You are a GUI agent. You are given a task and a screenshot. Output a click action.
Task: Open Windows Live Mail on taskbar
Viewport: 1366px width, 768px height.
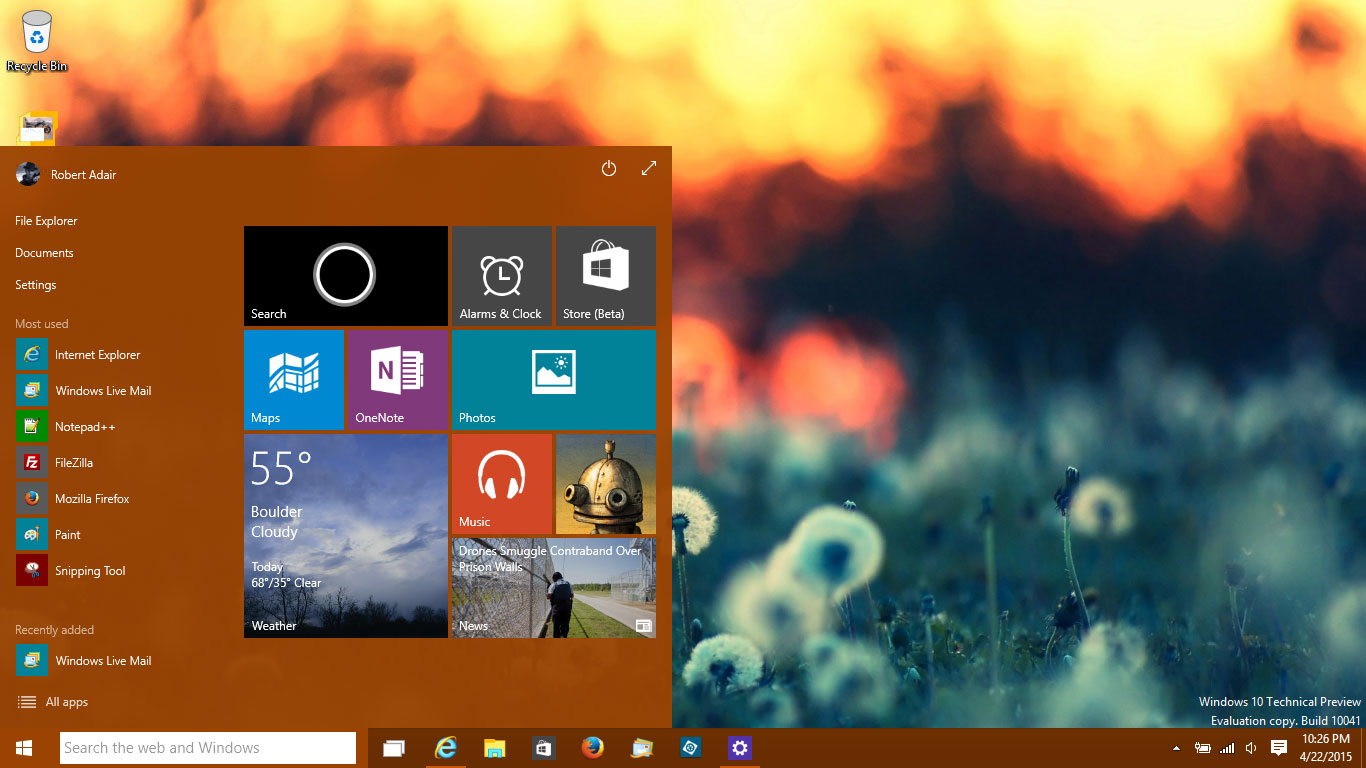641,748
